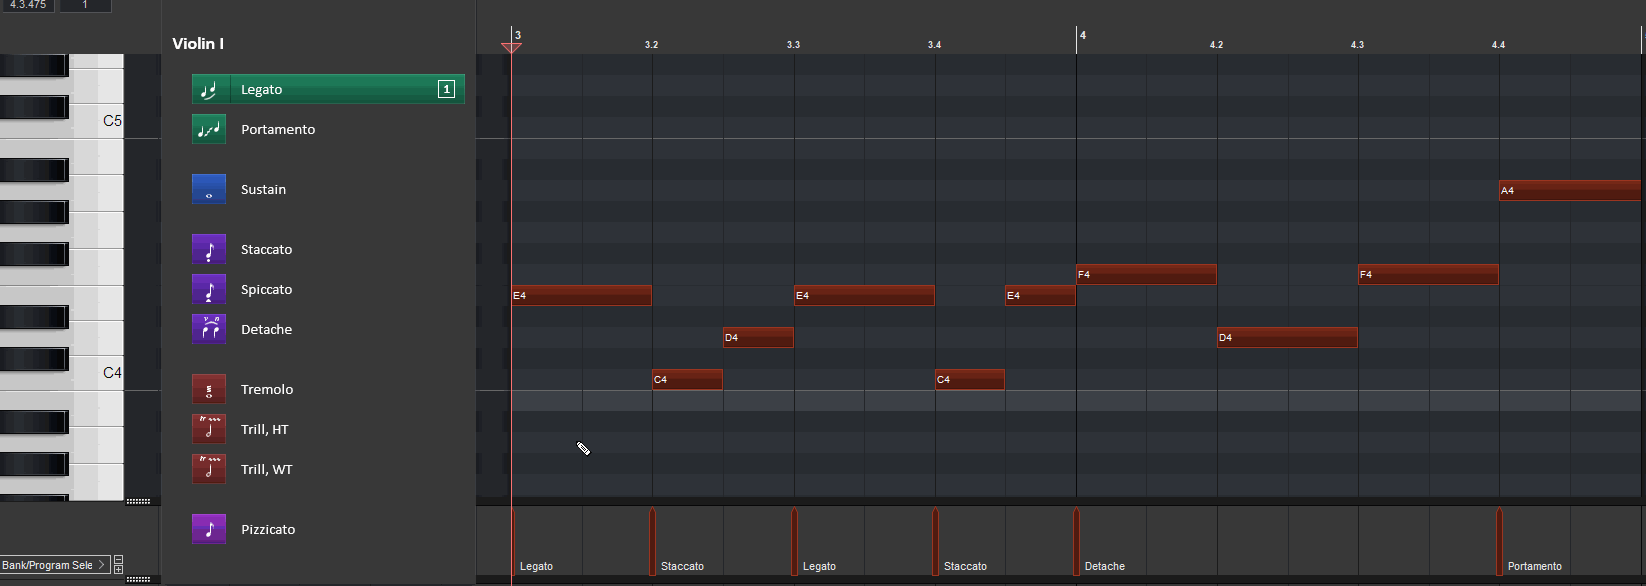Image resolution: width=1646 pixels, height=586 pixels.
Task: Select the D4 note at position 4.2
Action: pos(1287,337)
